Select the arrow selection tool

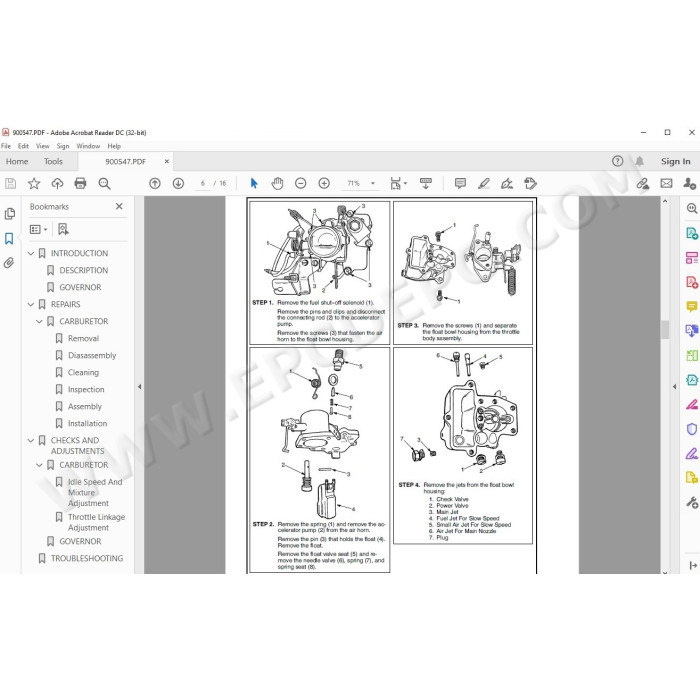[254, 183]
